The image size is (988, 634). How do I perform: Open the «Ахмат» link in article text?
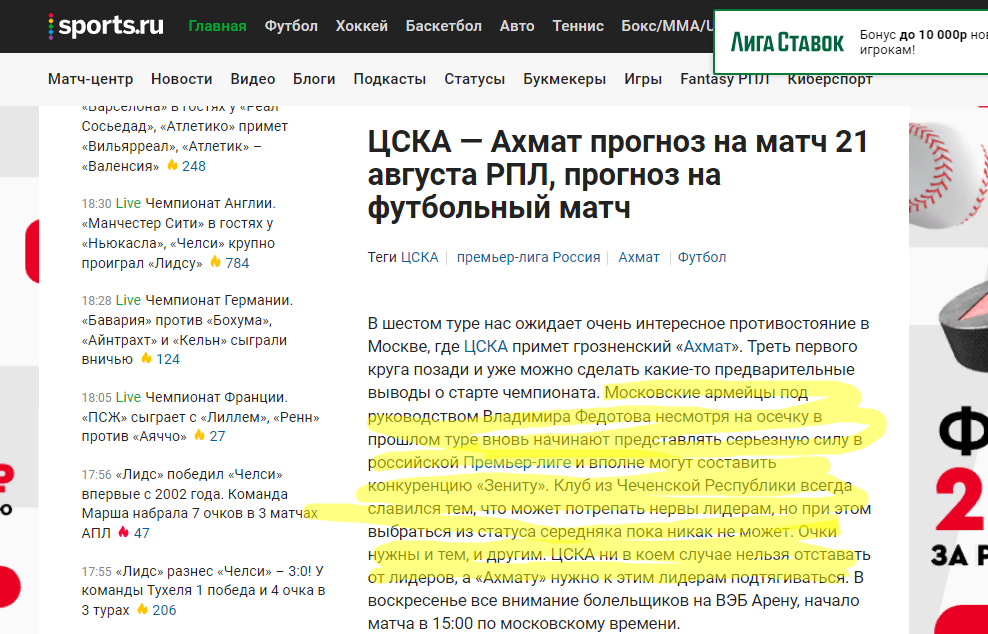pos(708,347)
